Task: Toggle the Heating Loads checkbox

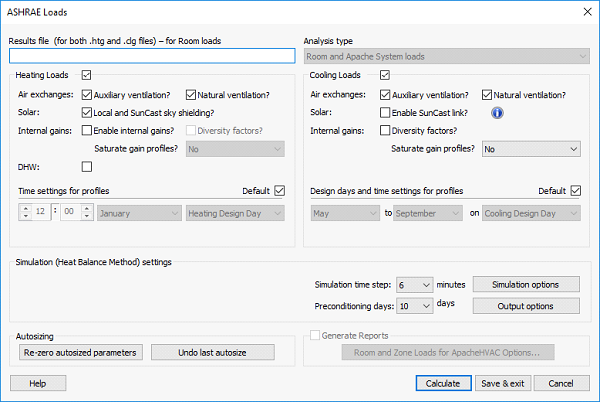Action: (87, 75)
